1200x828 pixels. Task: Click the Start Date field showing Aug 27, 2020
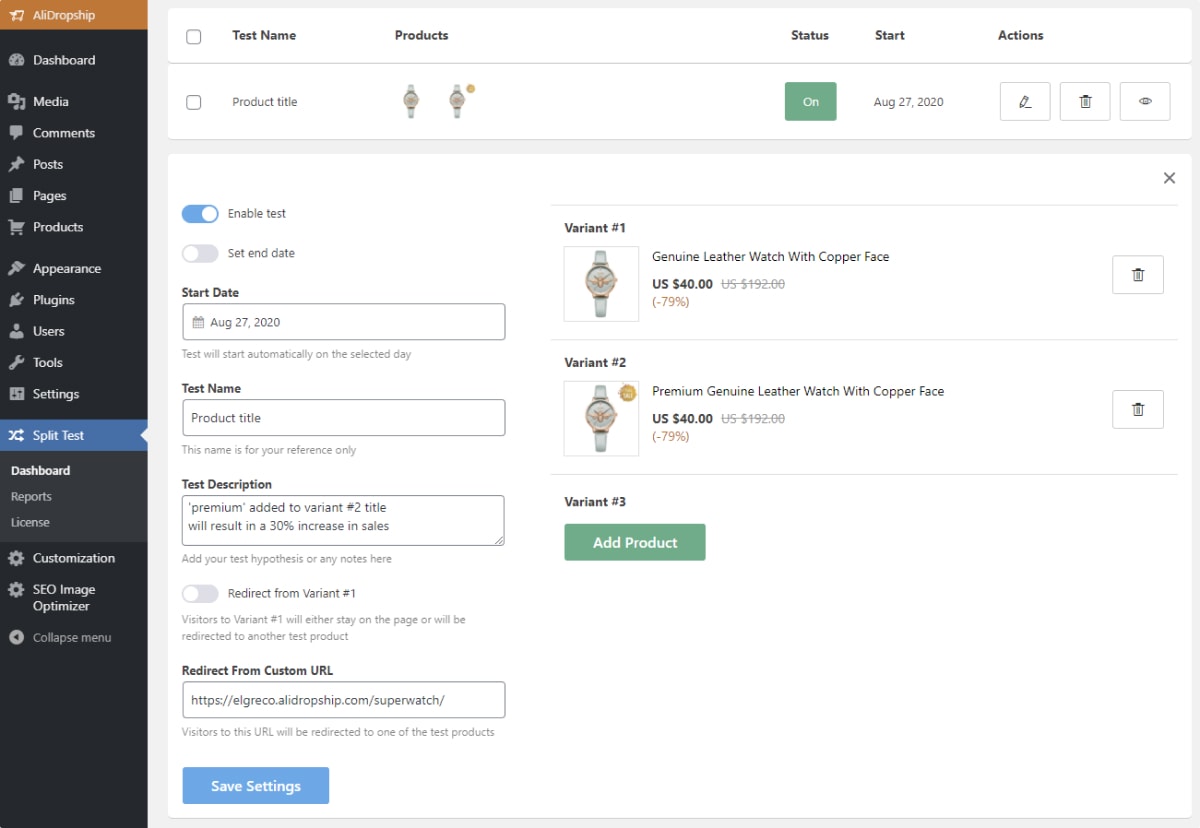pyautogui.click(x=343, y=321)
